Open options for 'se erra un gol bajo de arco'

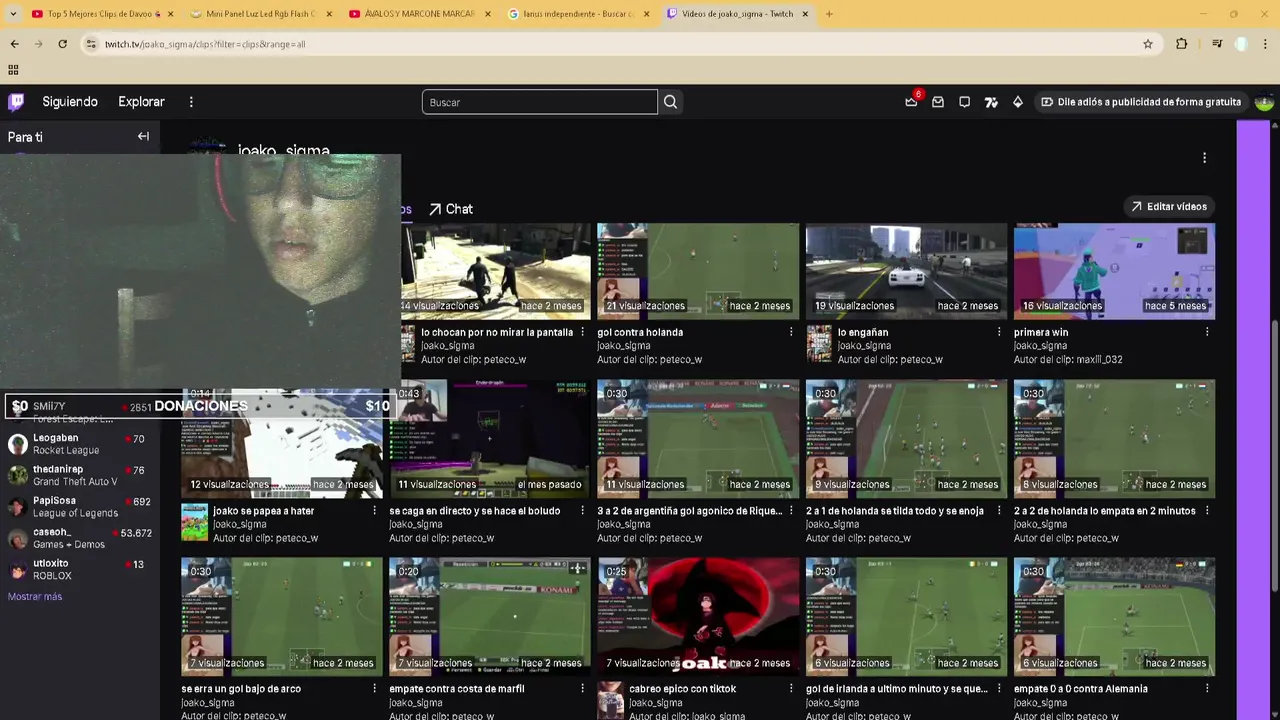374,689
